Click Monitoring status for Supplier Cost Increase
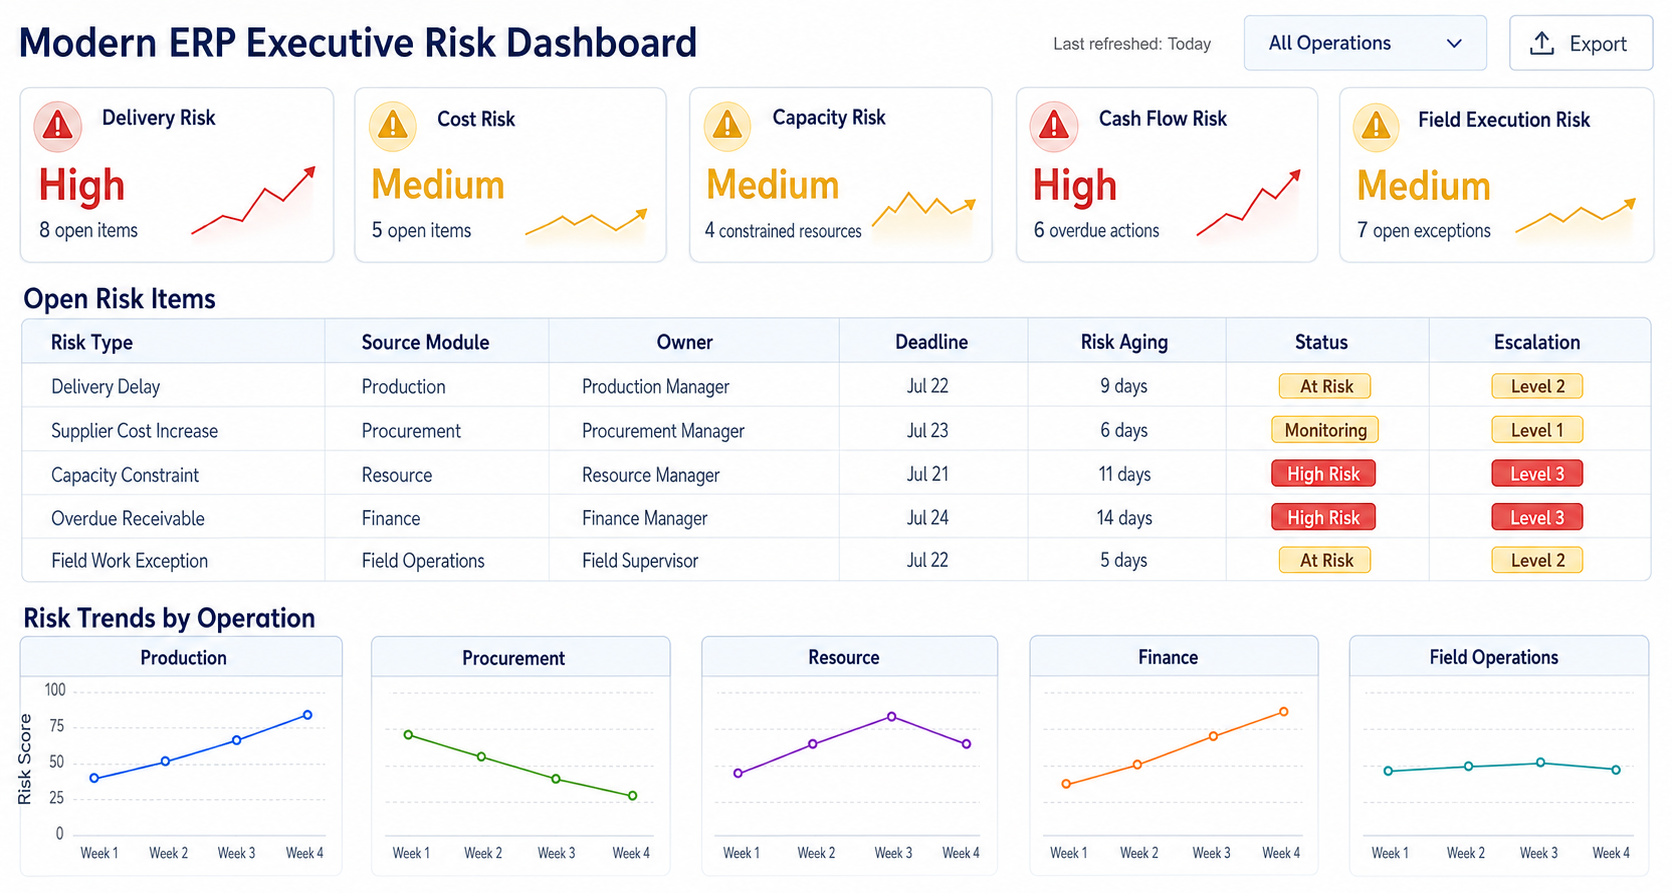Viewport: 1672px width, 893px height. [x=1325, y=430]
